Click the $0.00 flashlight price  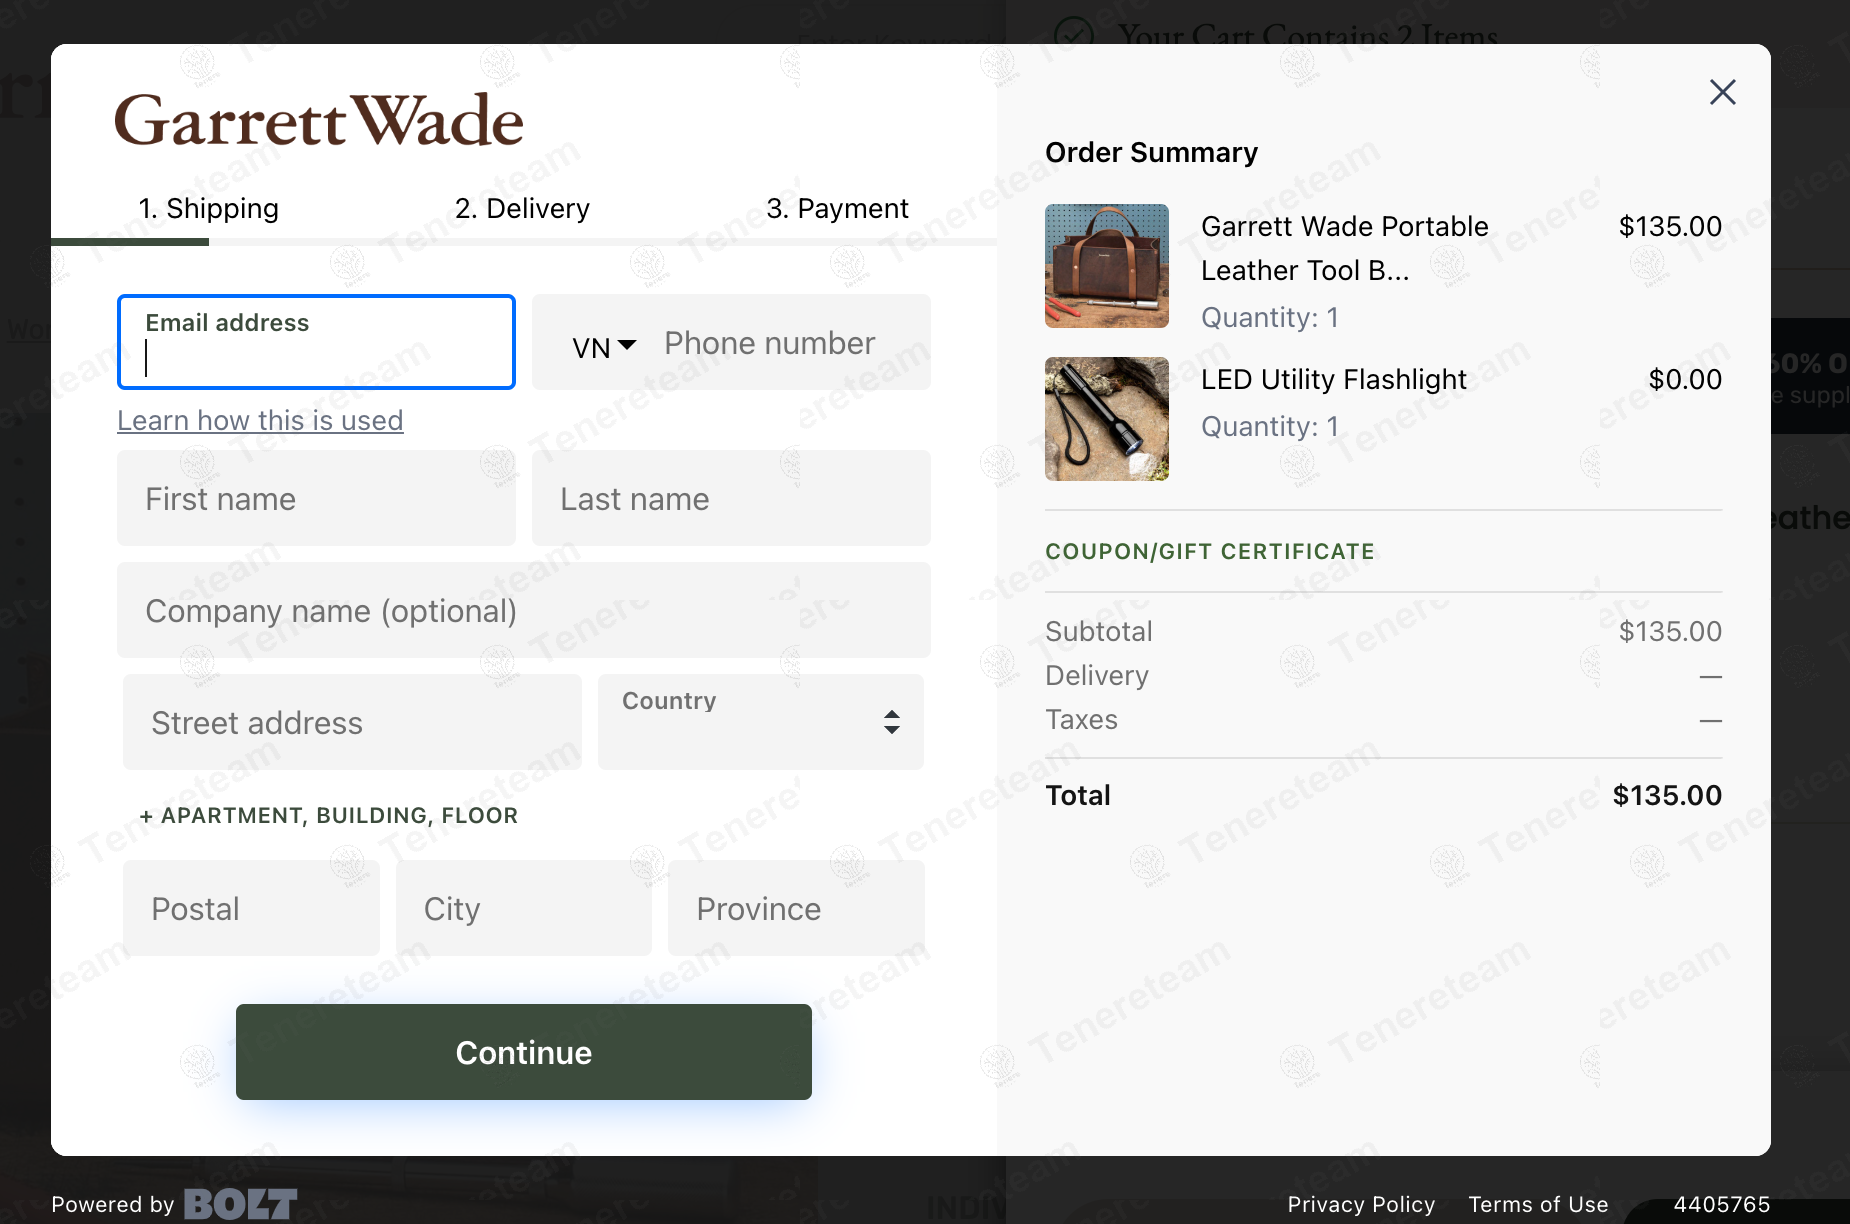coord(1685,379)
